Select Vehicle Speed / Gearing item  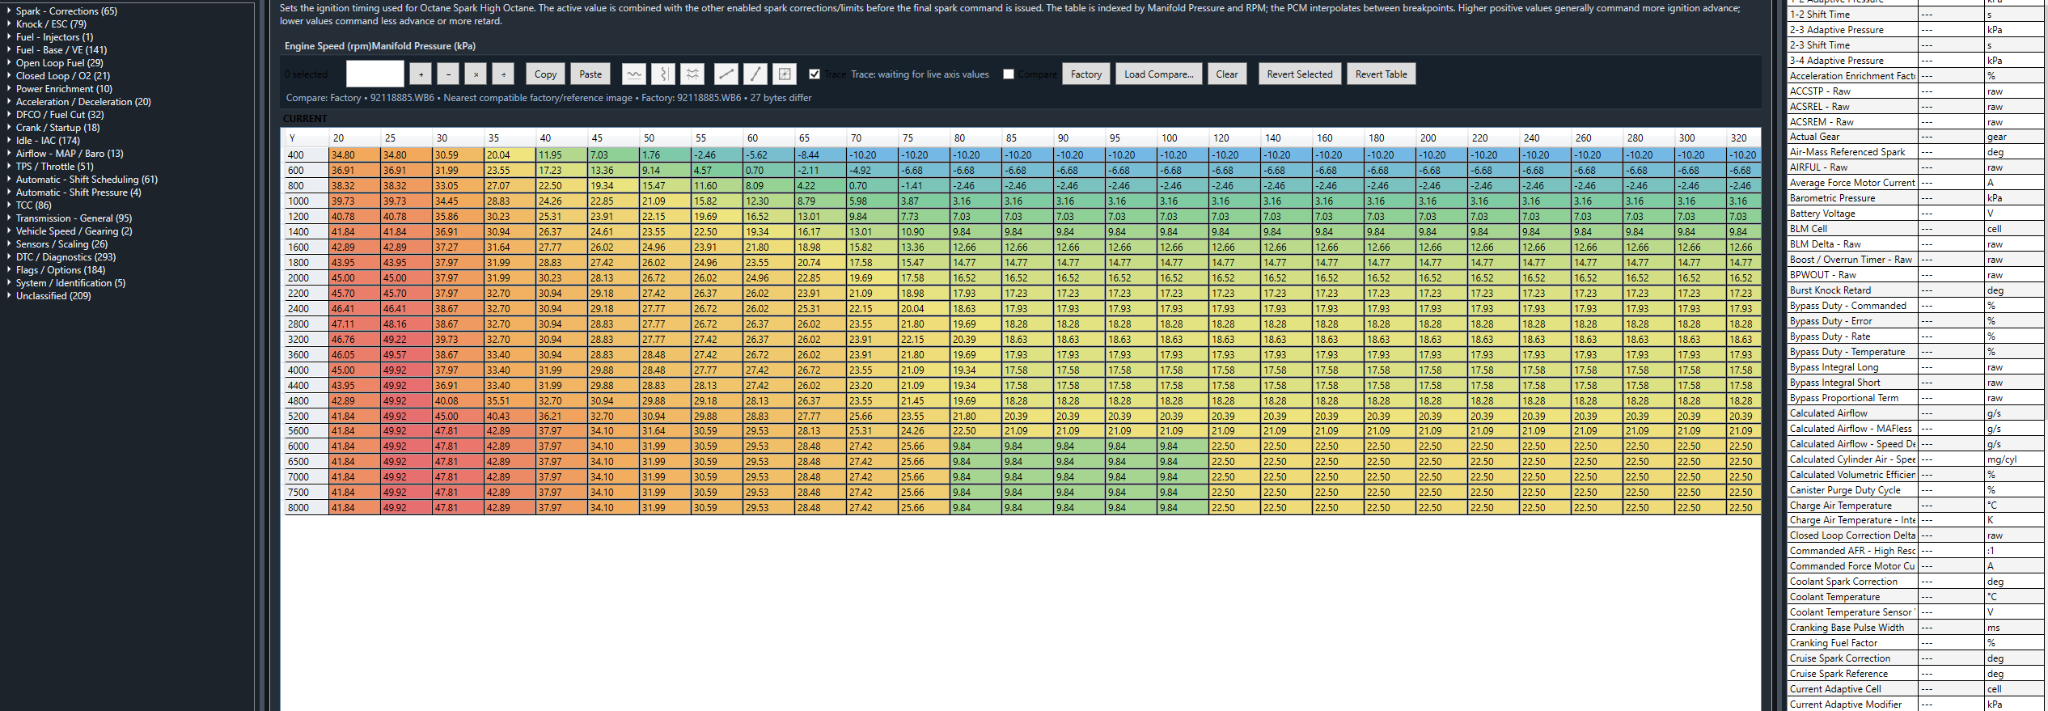coord(74,231)
